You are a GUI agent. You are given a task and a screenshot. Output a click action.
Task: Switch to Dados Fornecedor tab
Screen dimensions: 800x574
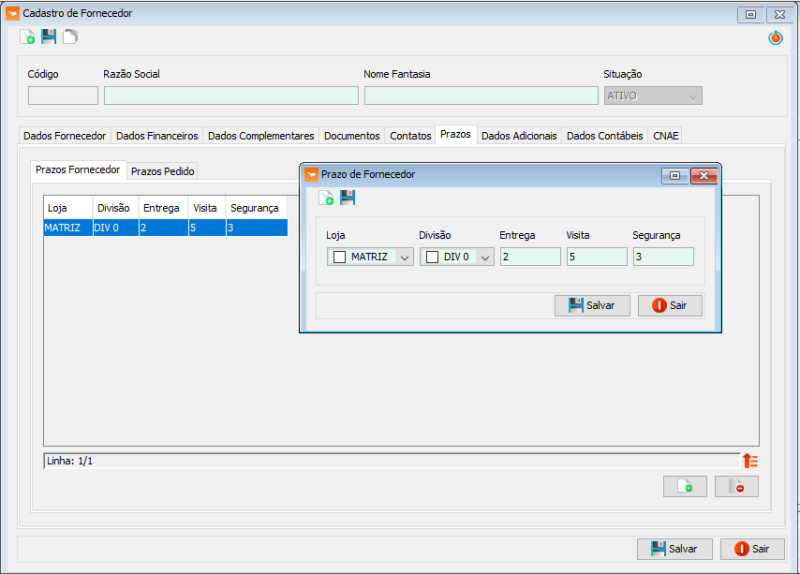(65, 136)
